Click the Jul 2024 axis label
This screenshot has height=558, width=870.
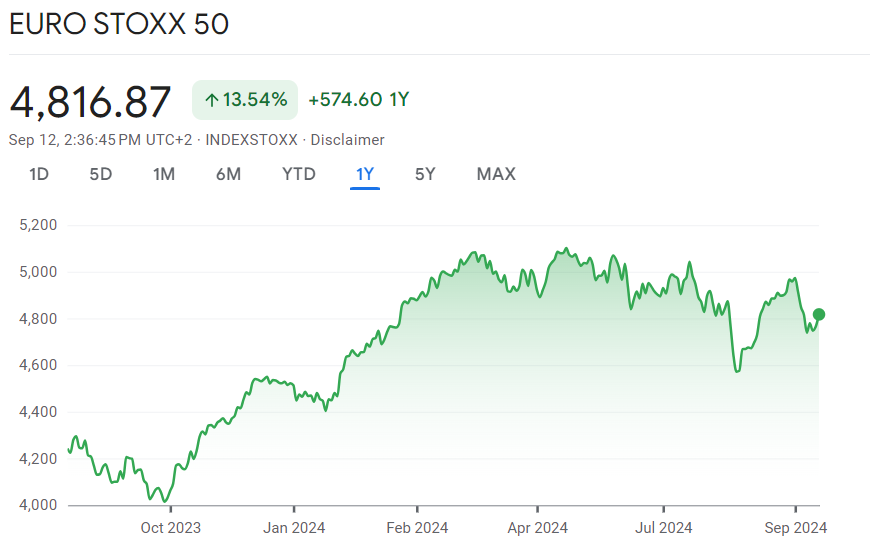pos(664,527)
